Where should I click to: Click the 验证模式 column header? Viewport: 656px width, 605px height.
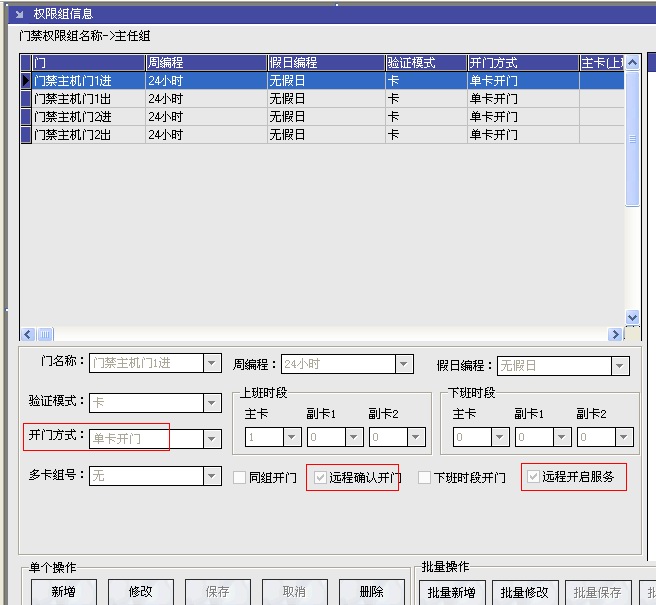pos(425,63)
